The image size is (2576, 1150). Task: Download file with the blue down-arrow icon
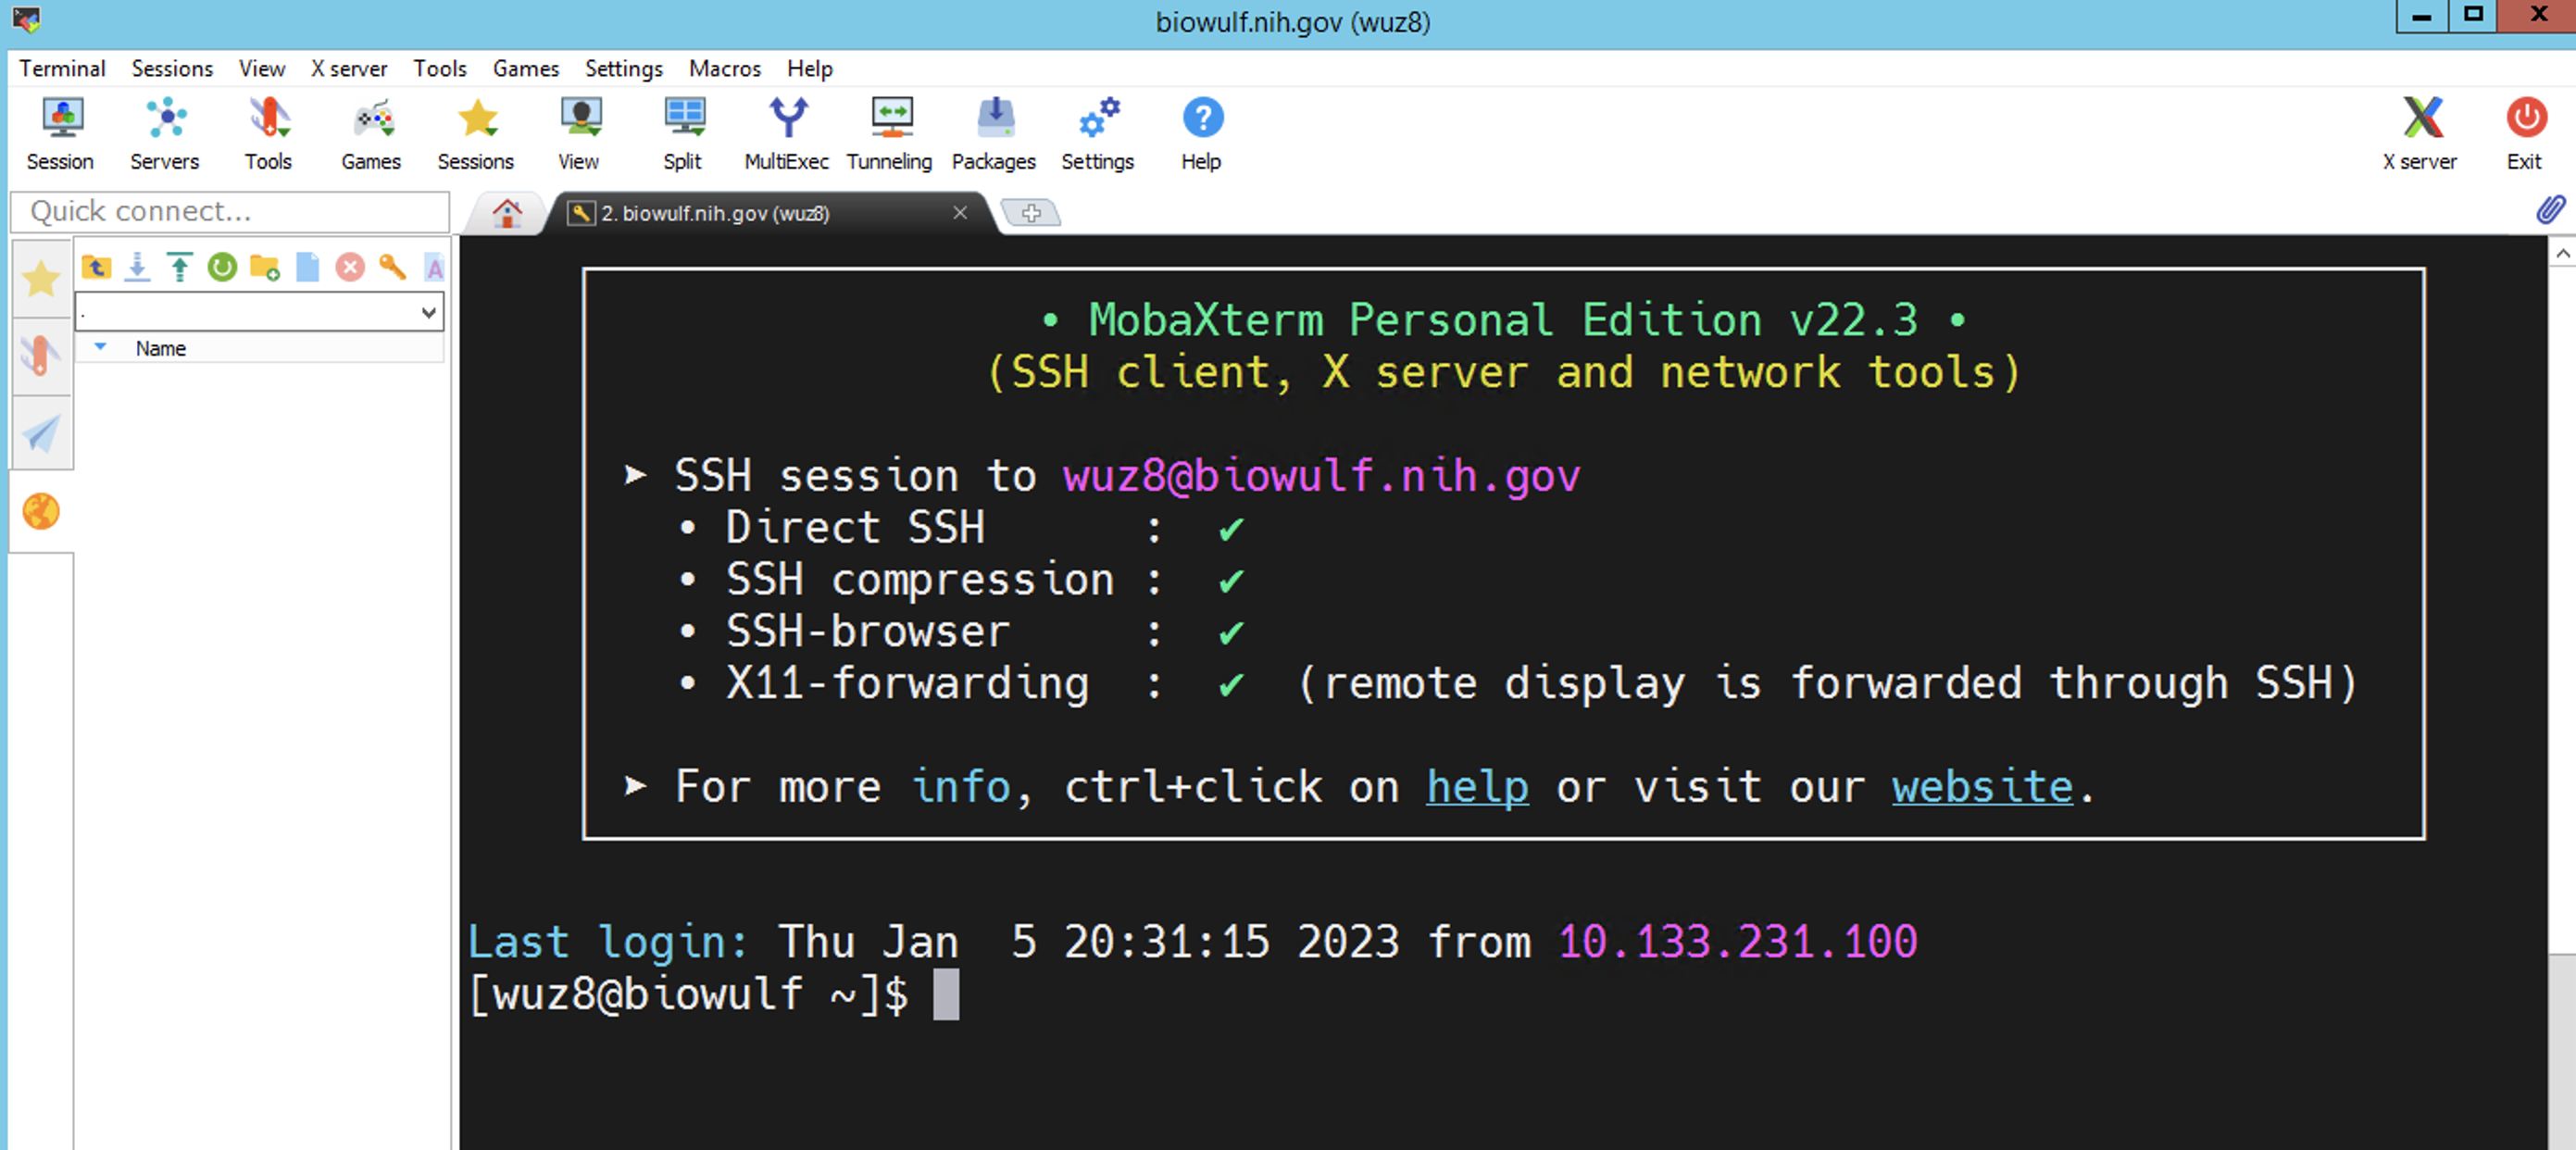(138, 267)
